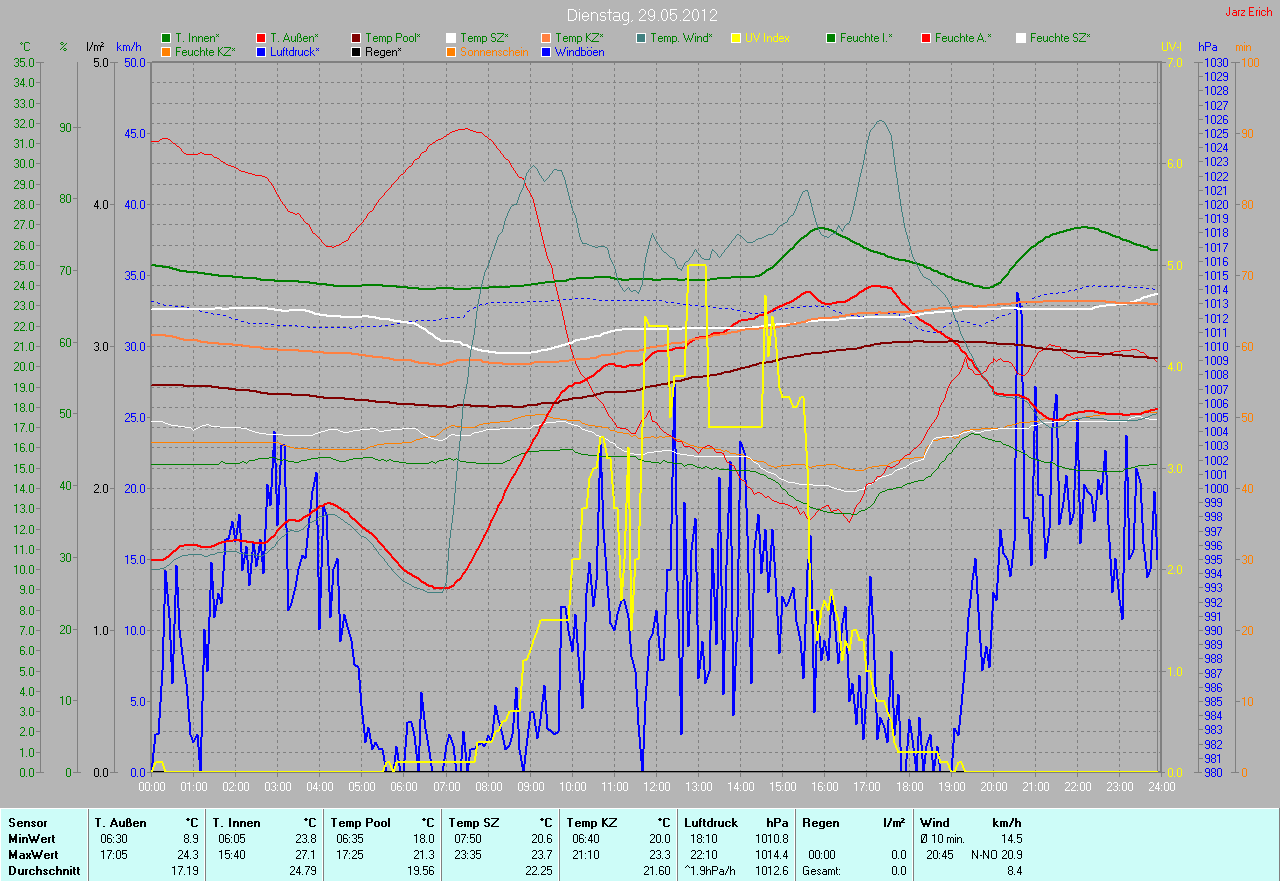Click the white Temp SZ legend square
1280x881 pixels.
[451, 38]
